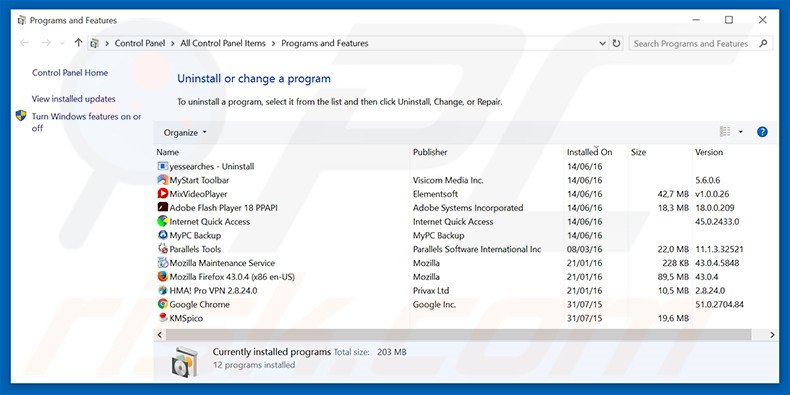Click the Programs and Features title icon
Image resolution: width=790 pixels, height=395 pixels.
tap(22, 20)
